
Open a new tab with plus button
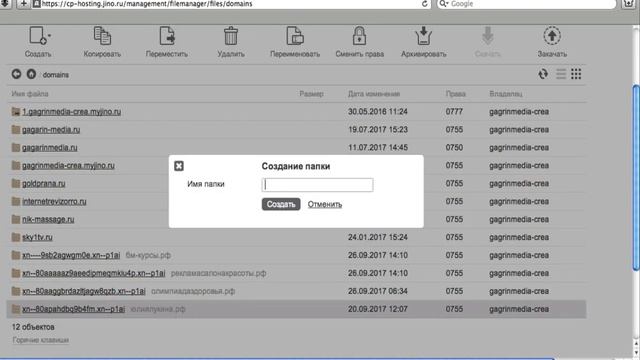point(23,4)
